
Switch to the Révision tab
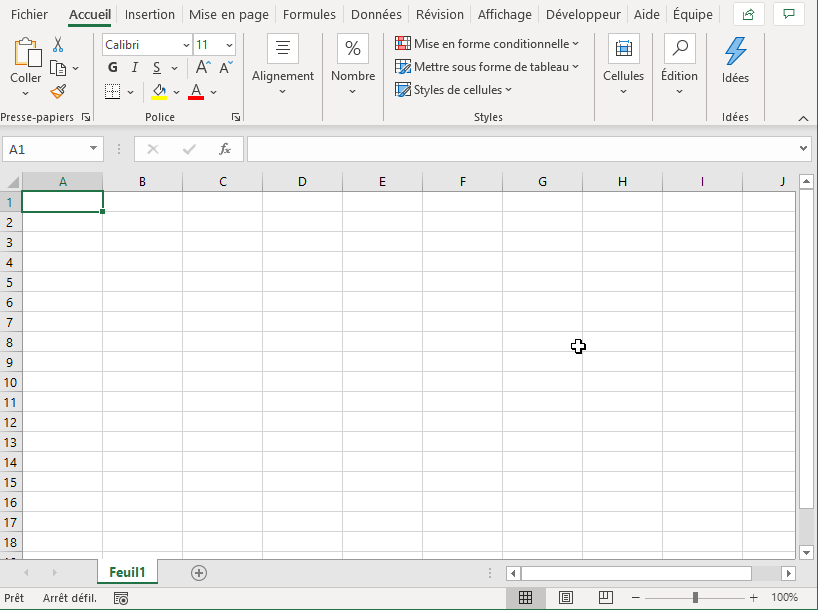click(439, 14)
